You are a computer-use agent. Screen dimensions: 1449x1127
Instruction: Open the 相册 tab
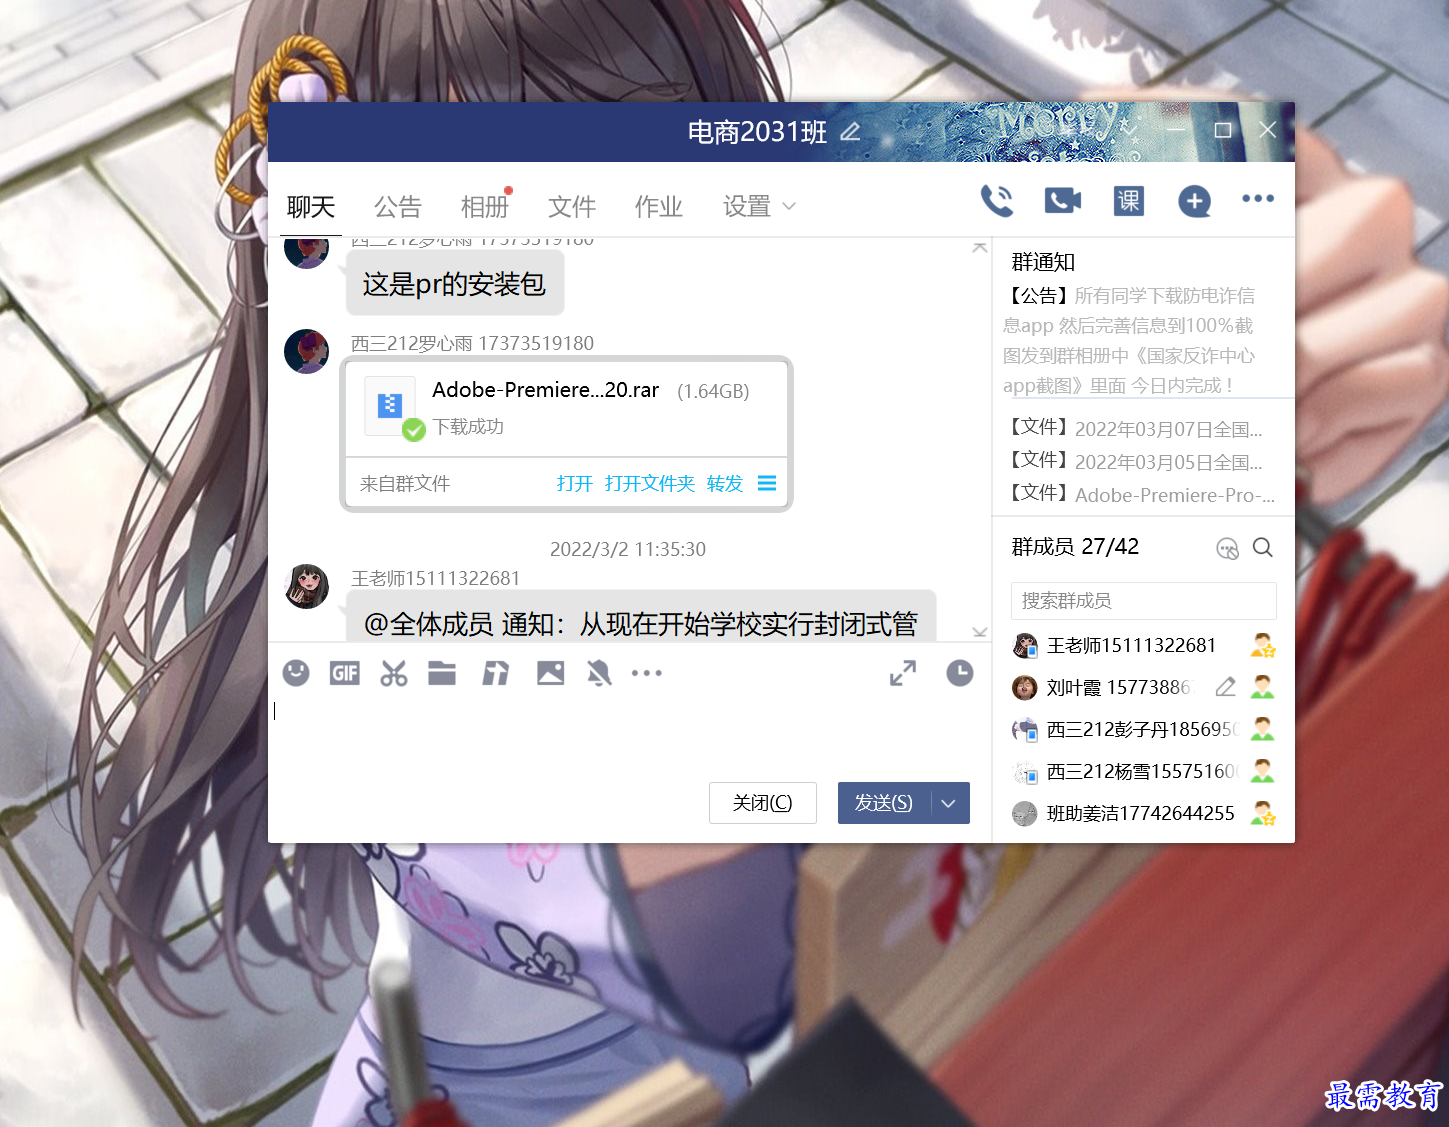(485, 206)
